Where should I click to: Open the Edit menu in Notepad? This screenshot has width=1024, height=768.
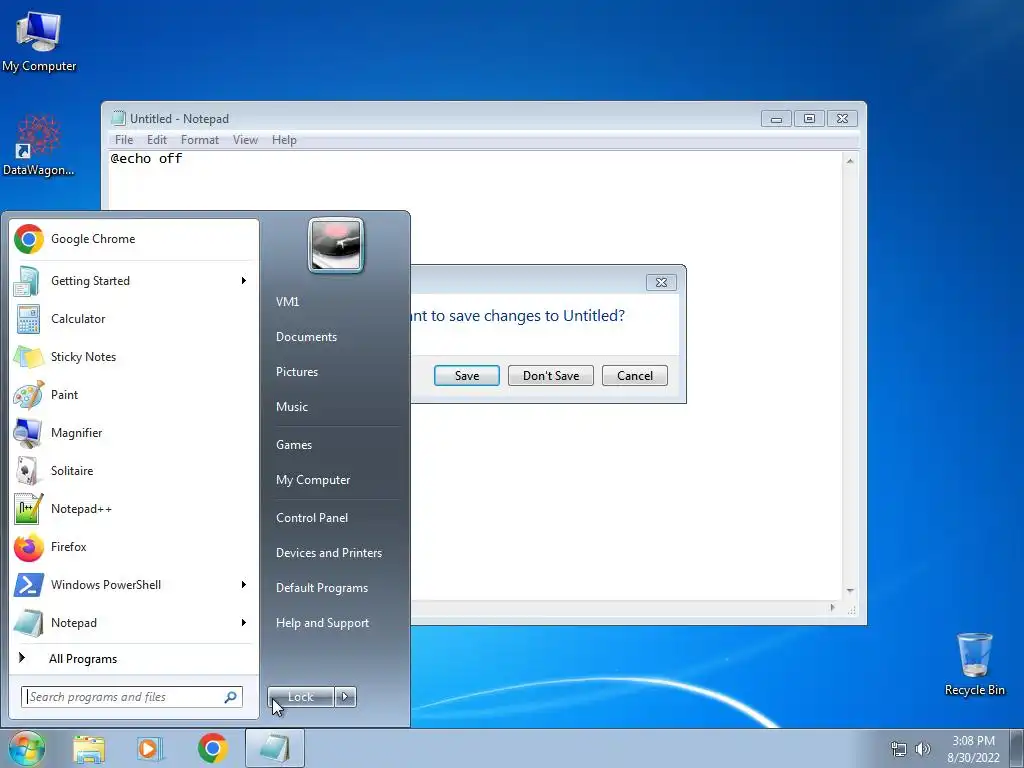[157, 140]
